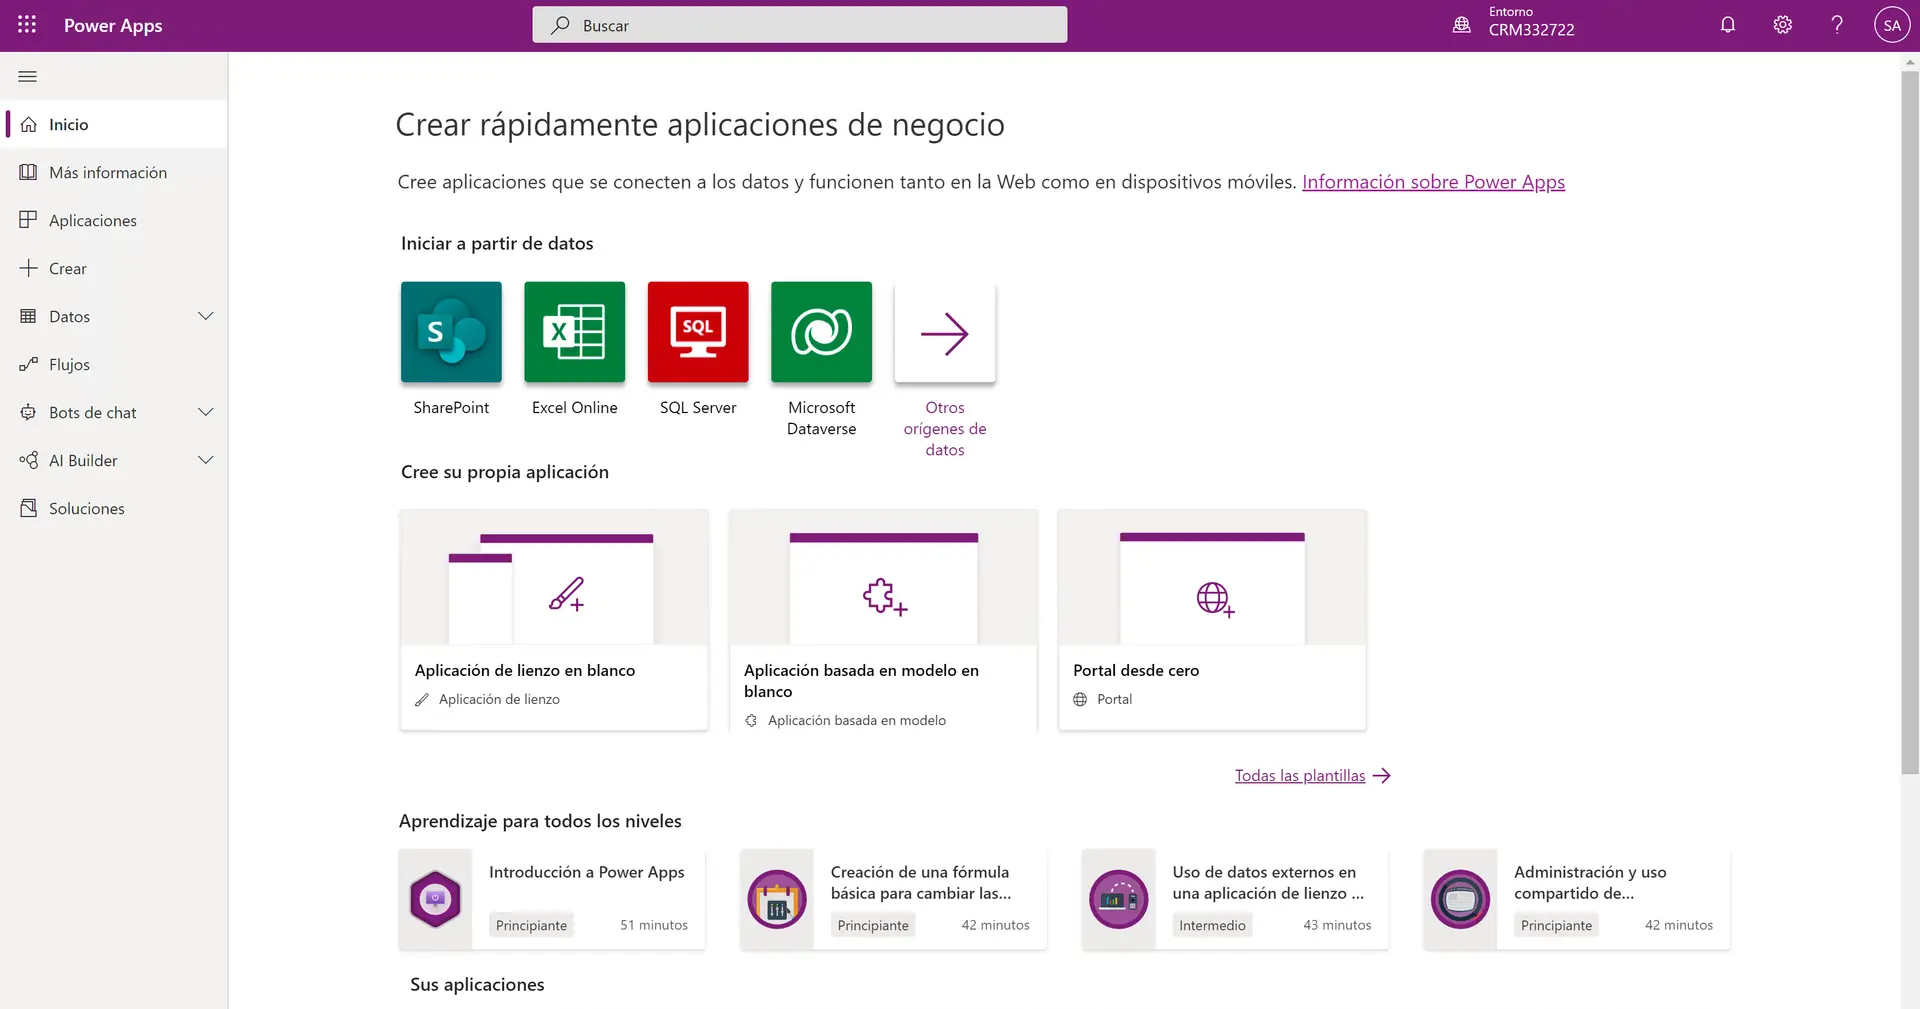Image resolution: width=1920 pixels, height=1009 pixels.
Task: Click the Introducción a Power Apps badge icon
Action: pos(435,899)
